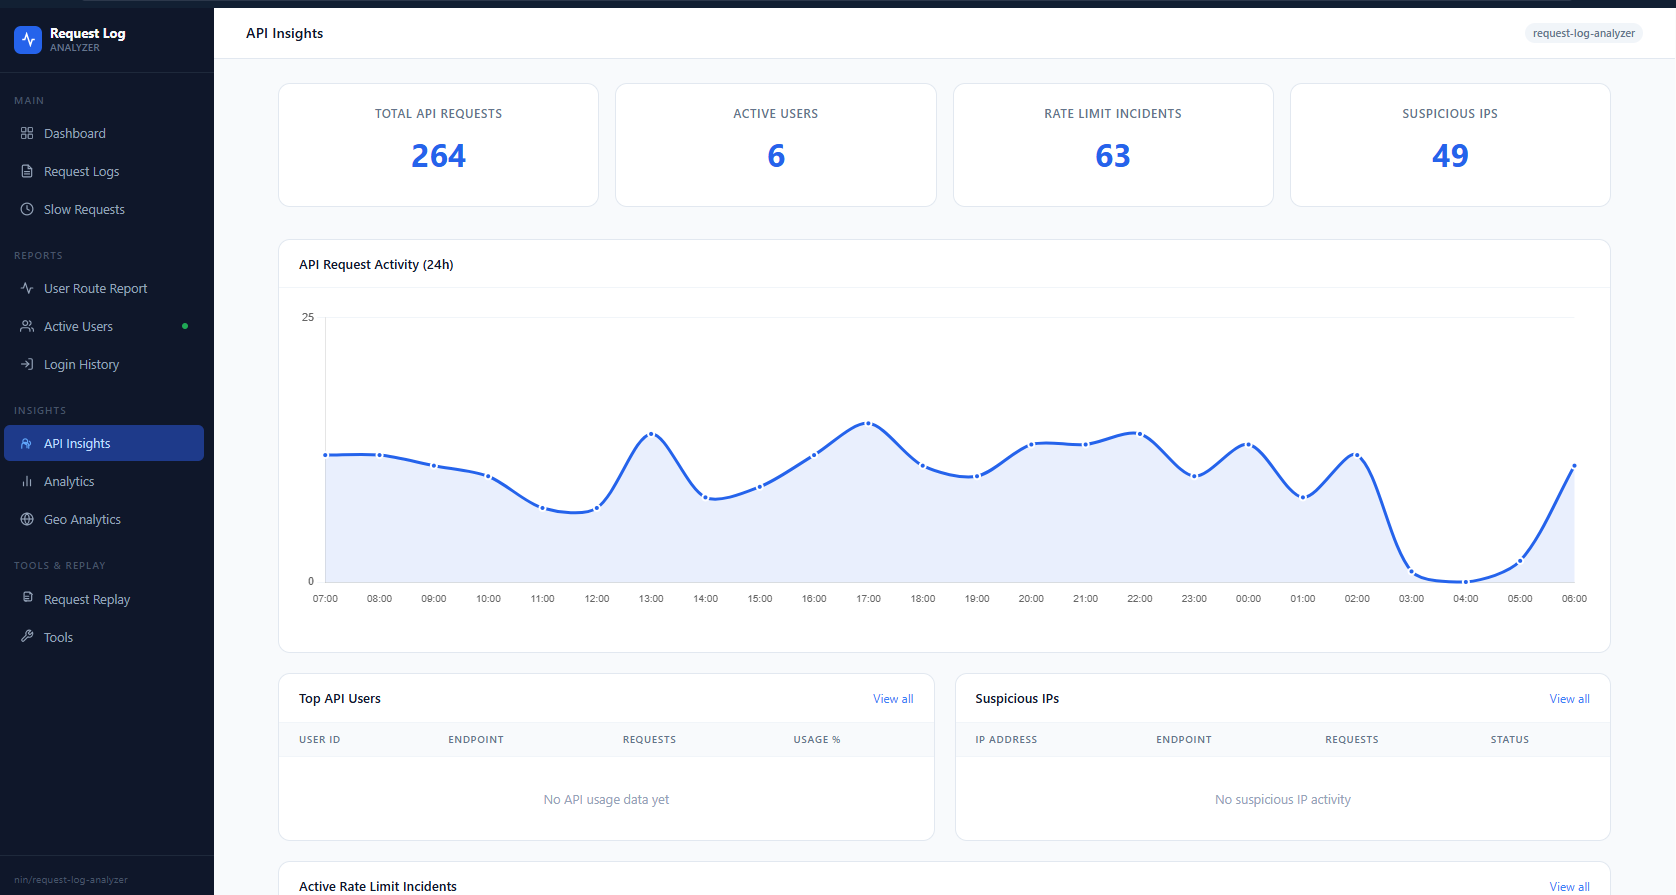Click the Active Users people icon

27,326
